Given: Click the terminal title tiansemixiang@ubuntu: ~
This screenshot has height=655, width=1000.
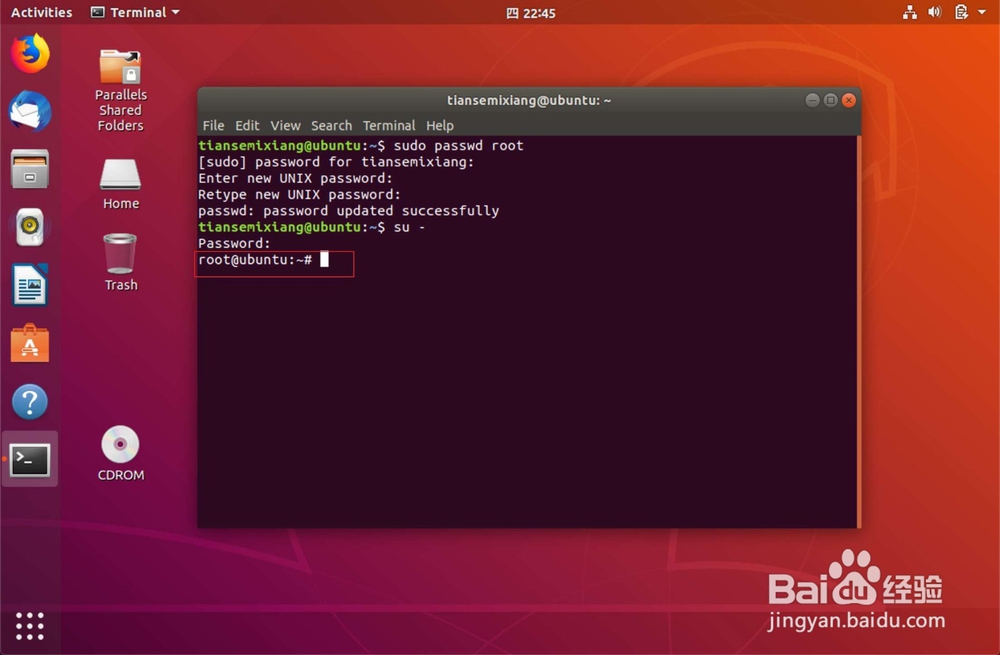Looking at the screenshot, I should (529, 100).
